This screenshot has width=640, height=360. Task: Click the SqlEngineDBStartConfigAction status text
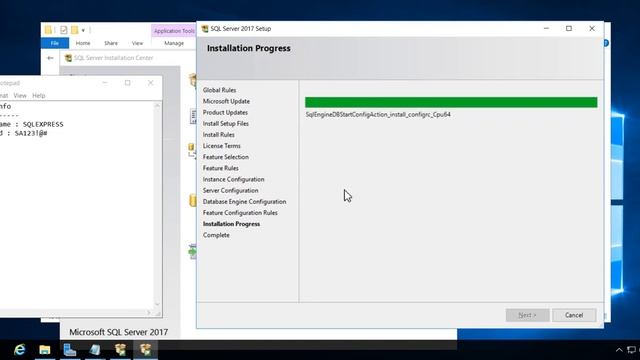[x=378, y=115]
